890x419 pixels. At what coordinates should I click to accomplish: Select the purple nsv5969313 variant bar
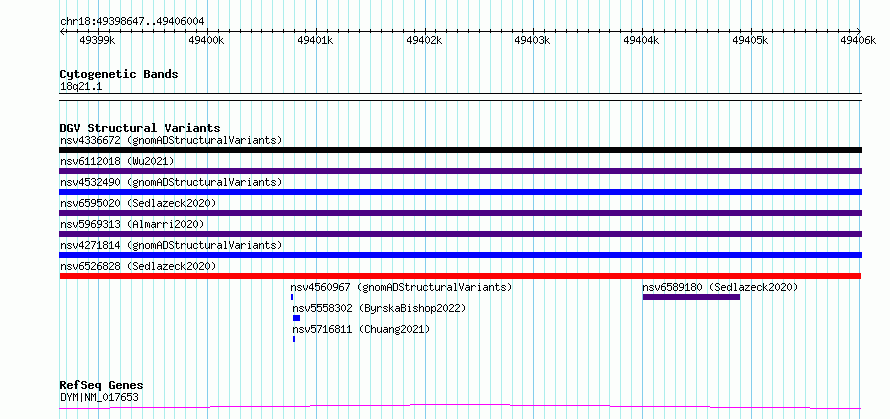click(x=461, y=234)
